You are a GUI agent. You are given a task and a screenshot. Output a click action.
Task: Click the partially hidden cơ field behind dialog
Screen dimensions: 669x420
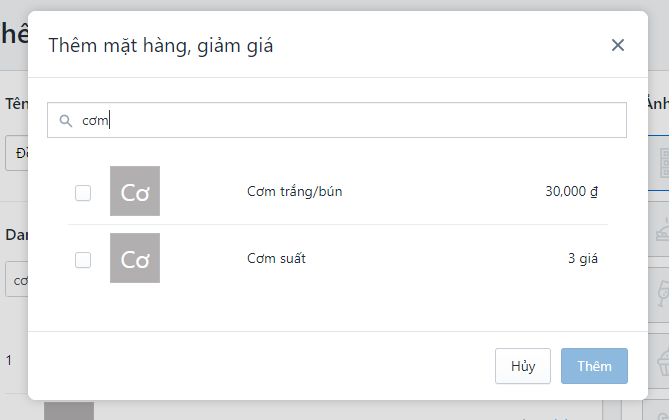(17, 280)
